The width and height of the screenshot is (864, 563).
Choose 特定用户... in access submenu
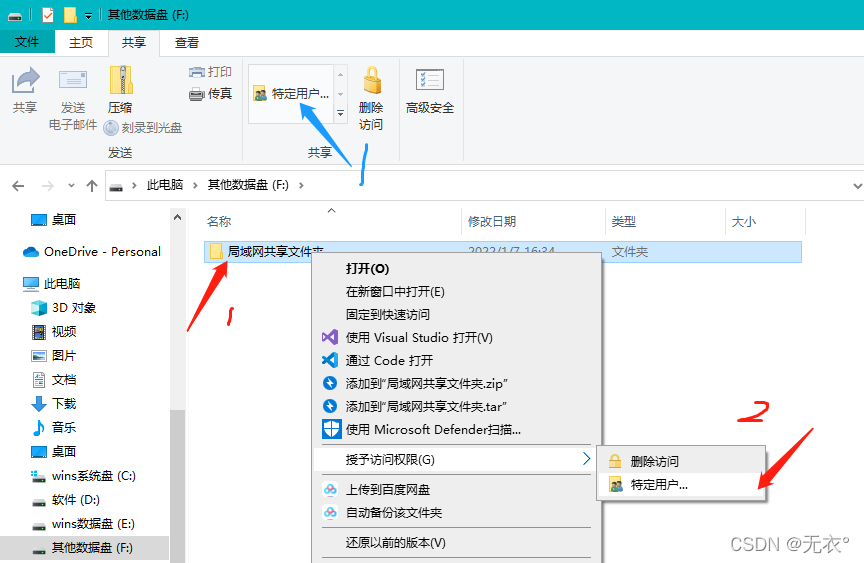click(x=681, y=485)
